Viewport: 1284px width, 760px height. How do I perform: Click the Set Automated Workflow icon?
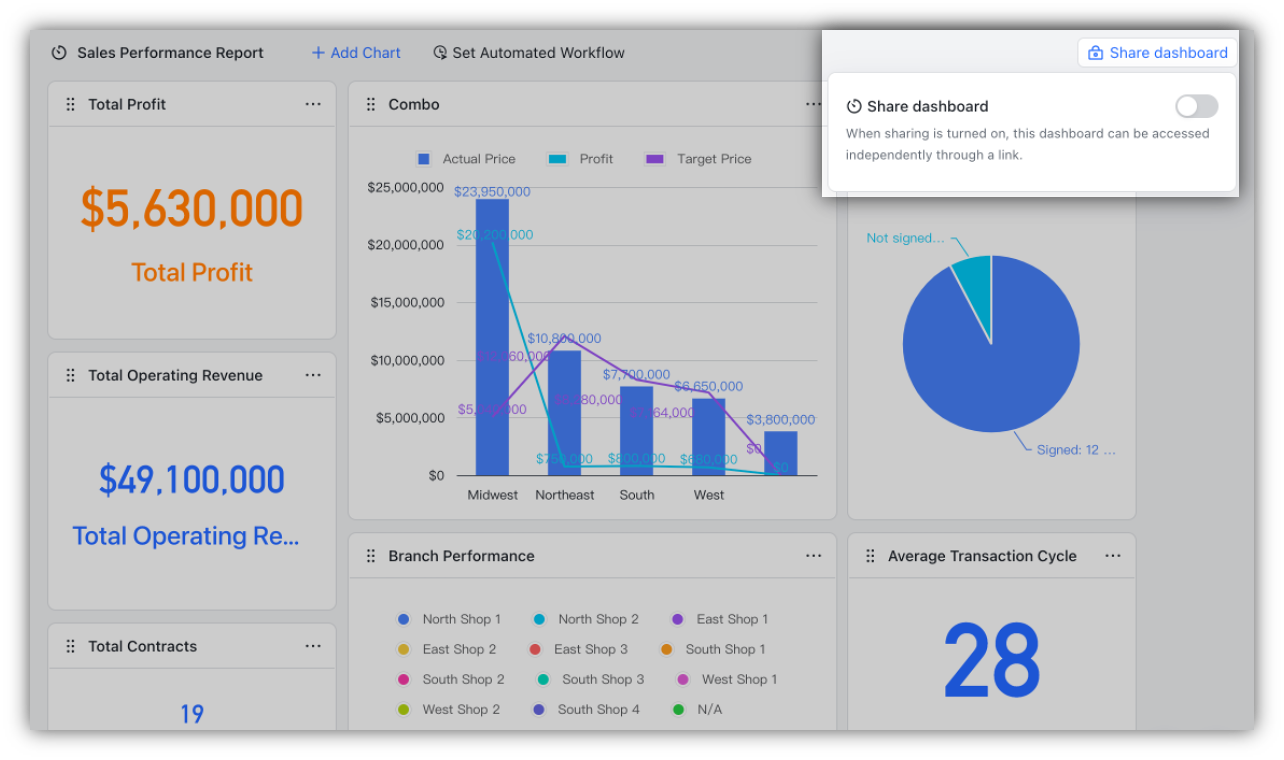click(440, 52)
